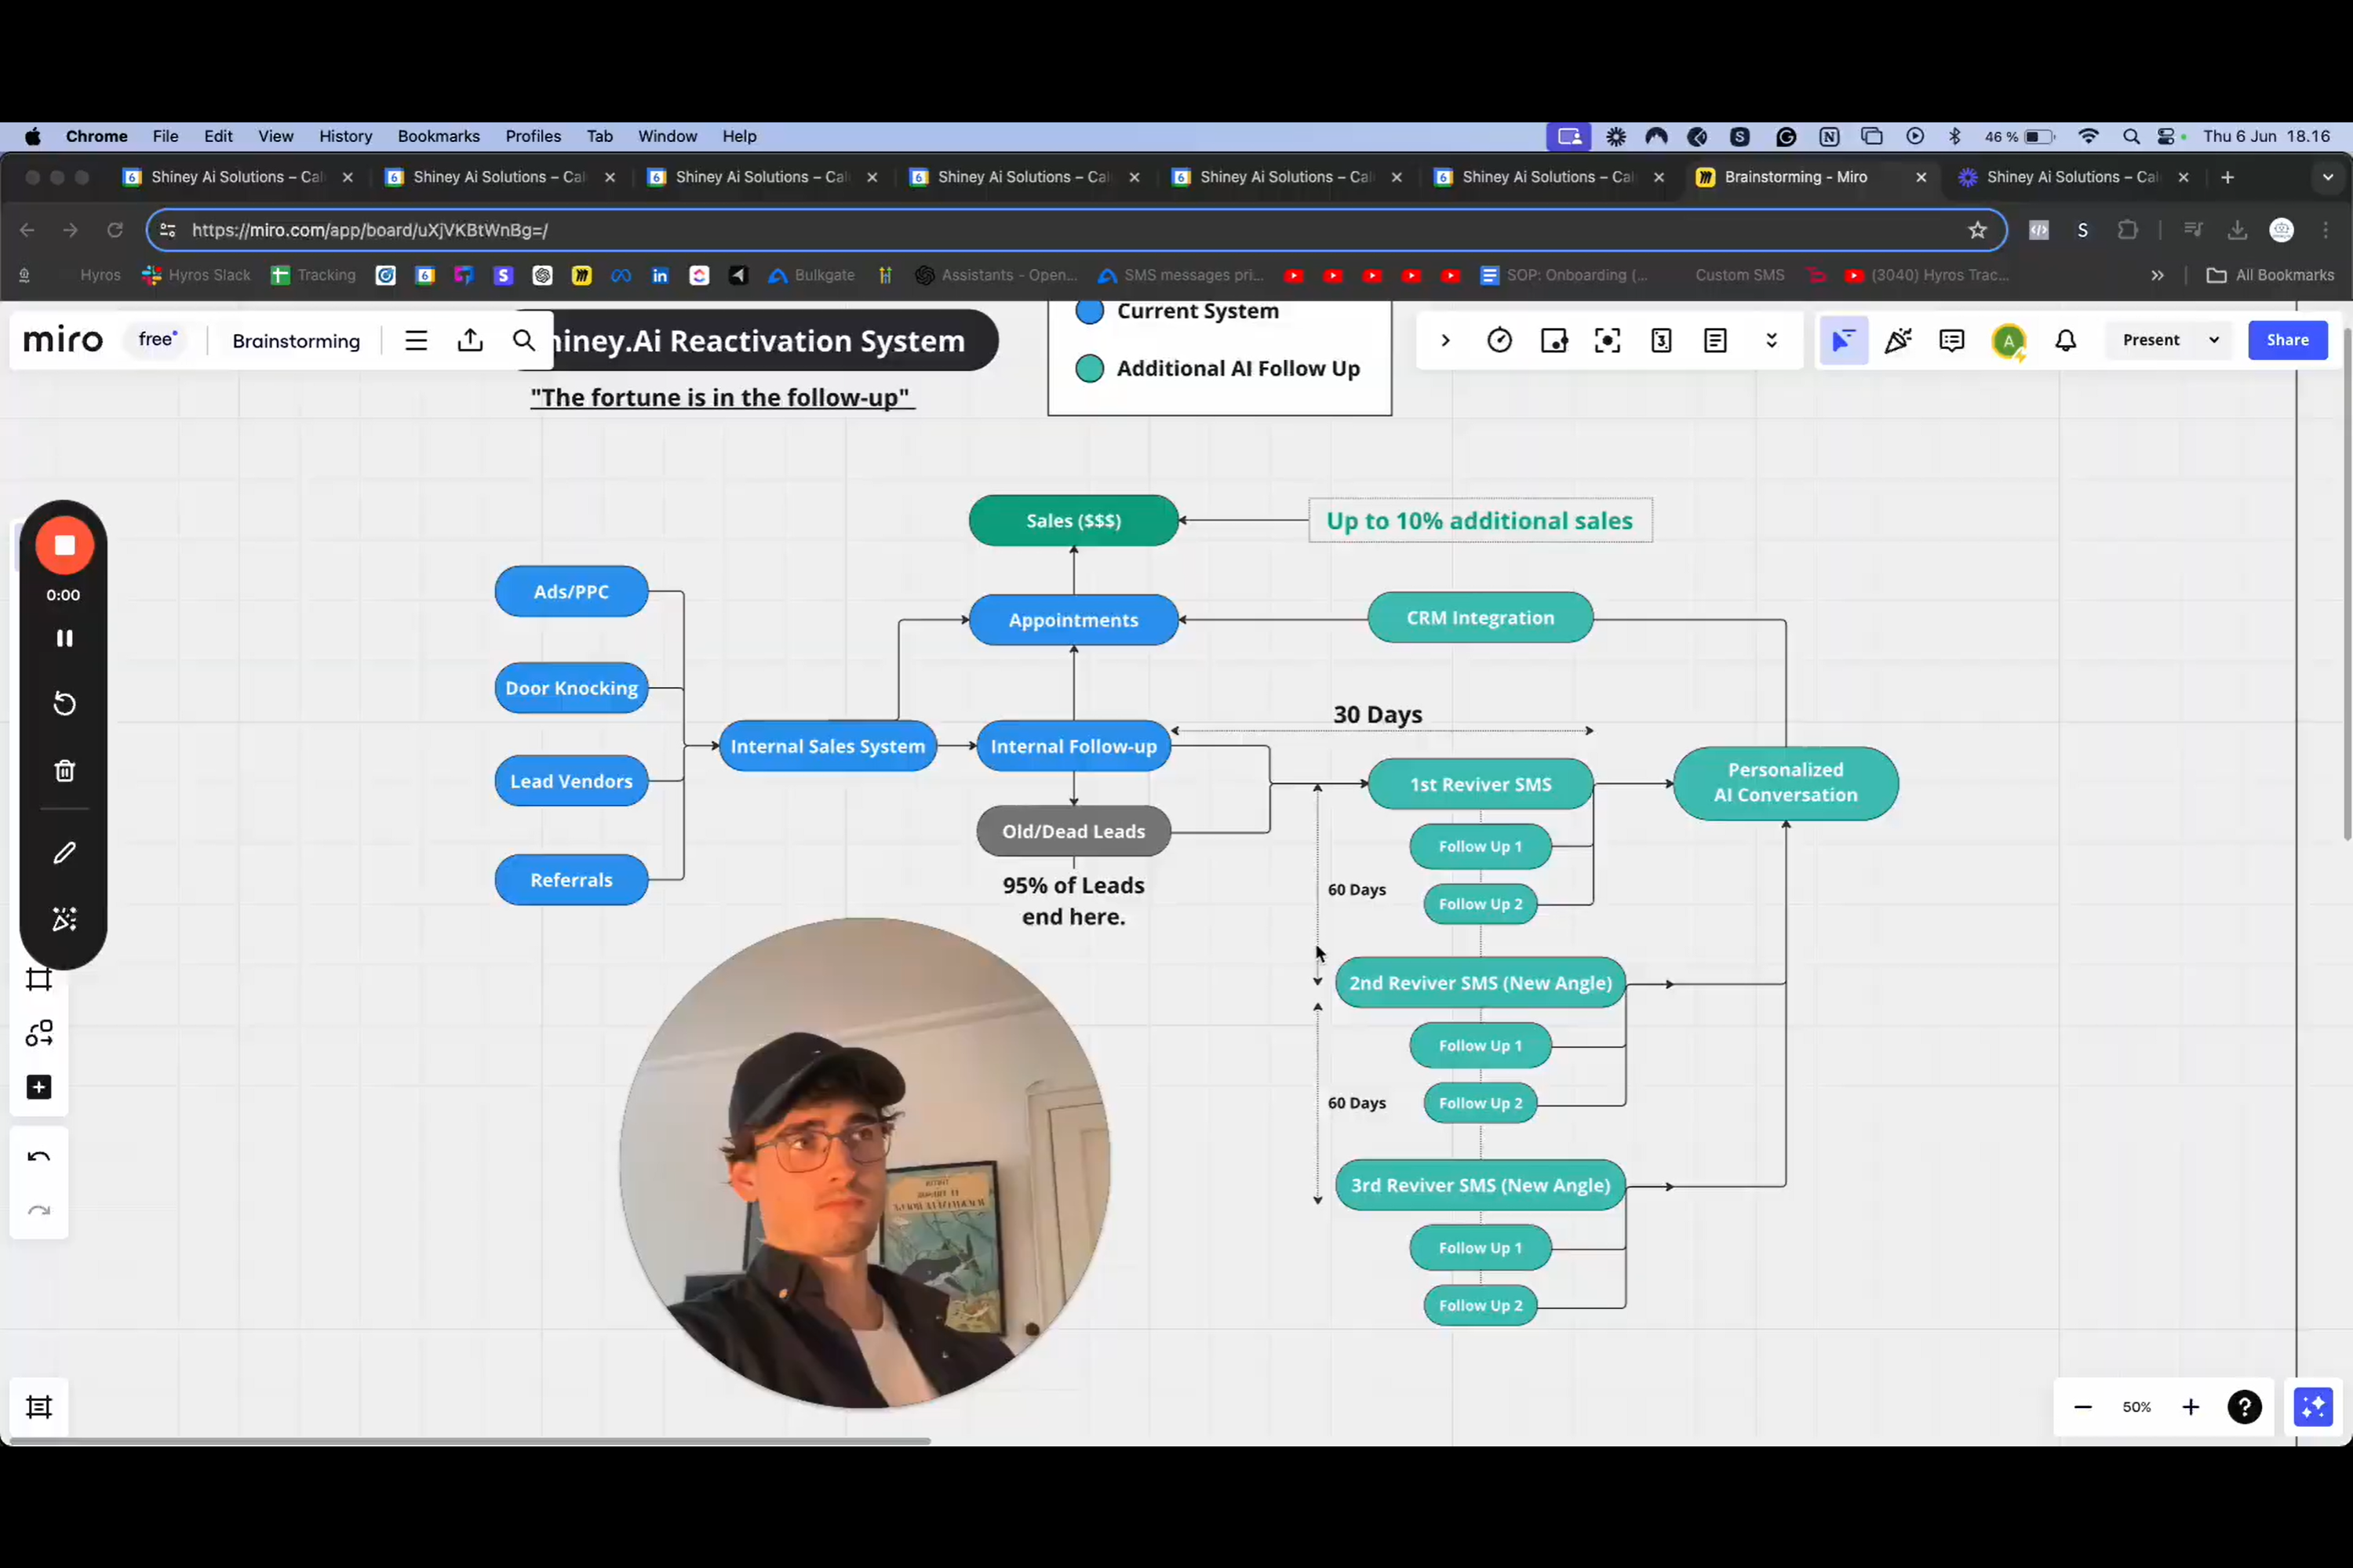This screenshot has height=1568, width=2353.
Task: Stop the screen recording with red button
Action: click(64, 545)
